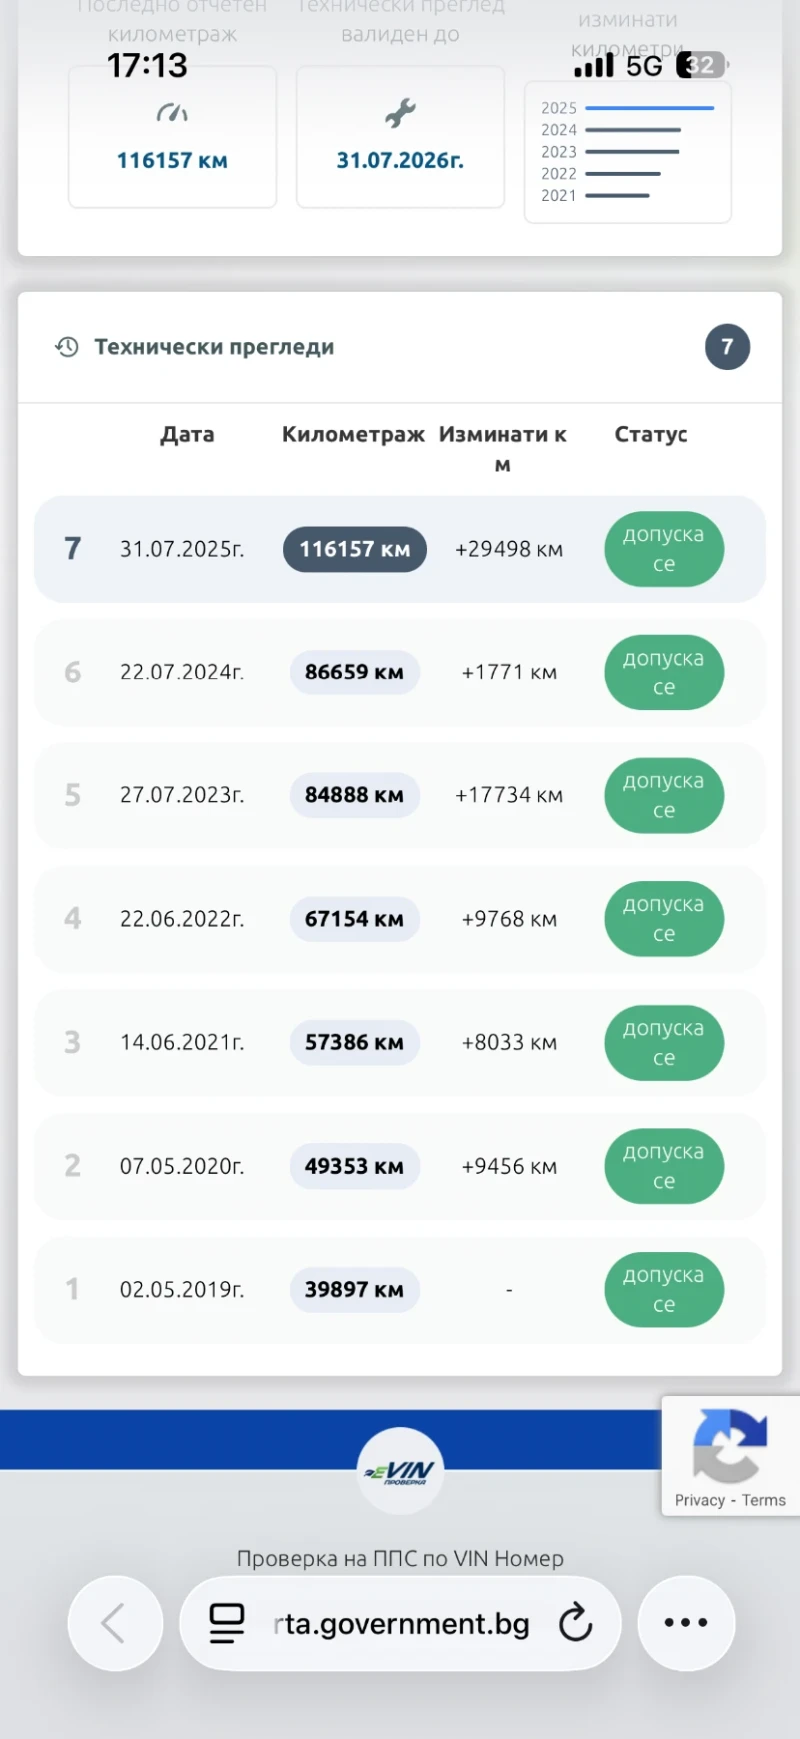
Task: Tap the 2025 bar in the mileage chart
Action: click(650, 108)
